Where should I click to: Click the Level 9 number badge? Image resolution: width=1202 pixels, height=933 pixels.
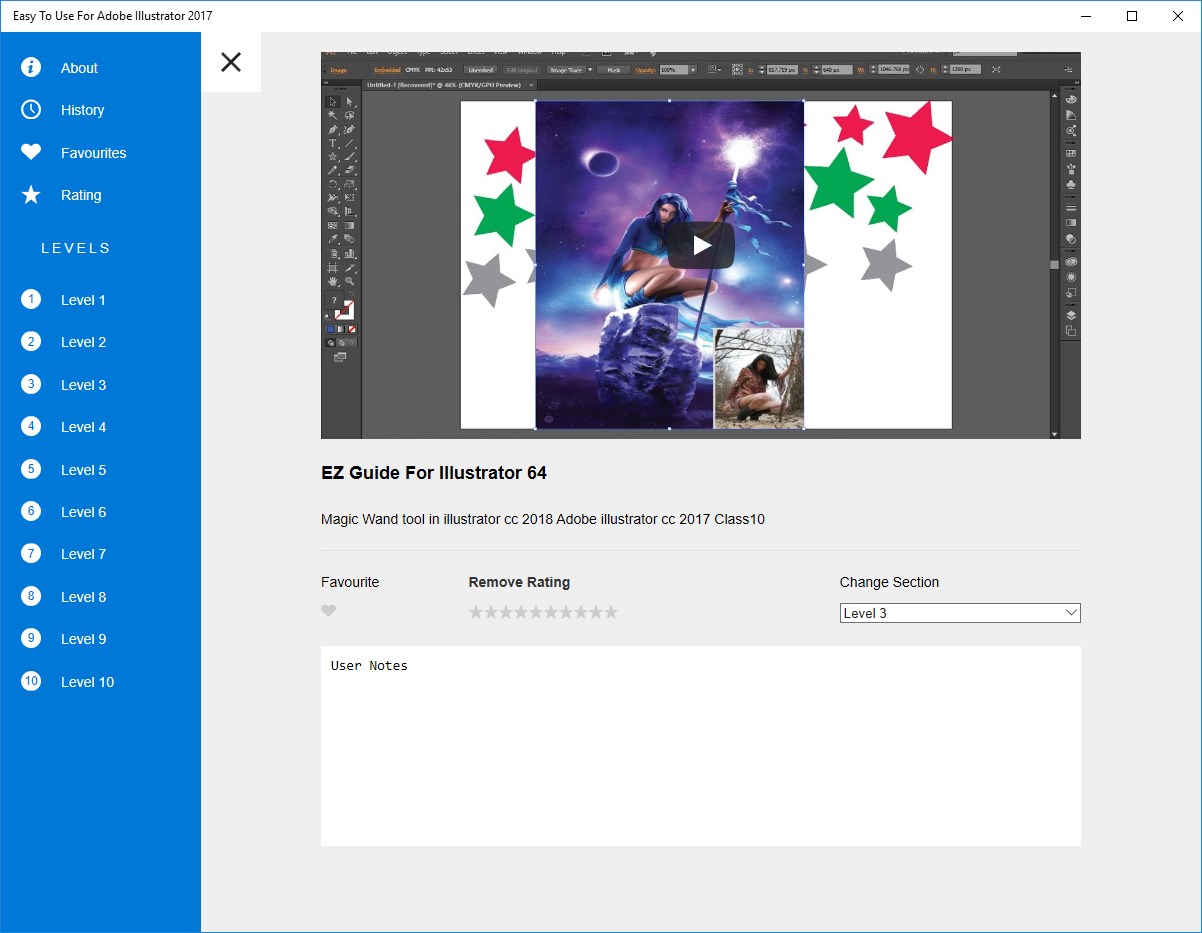tap(31, 638)
